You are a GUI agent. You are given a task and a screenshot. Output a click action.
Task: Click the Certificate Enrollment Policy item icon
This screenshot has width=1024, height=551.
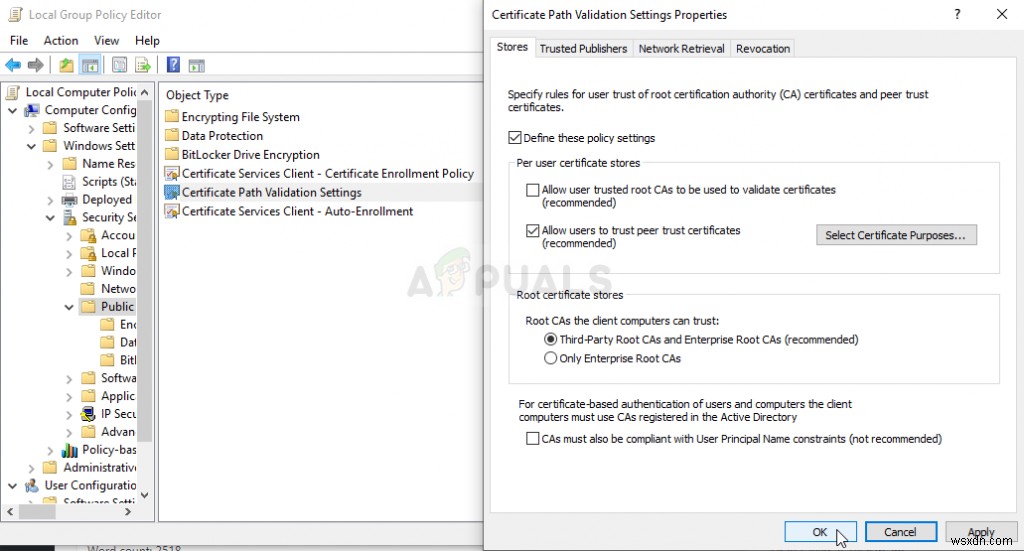(172, 174)
